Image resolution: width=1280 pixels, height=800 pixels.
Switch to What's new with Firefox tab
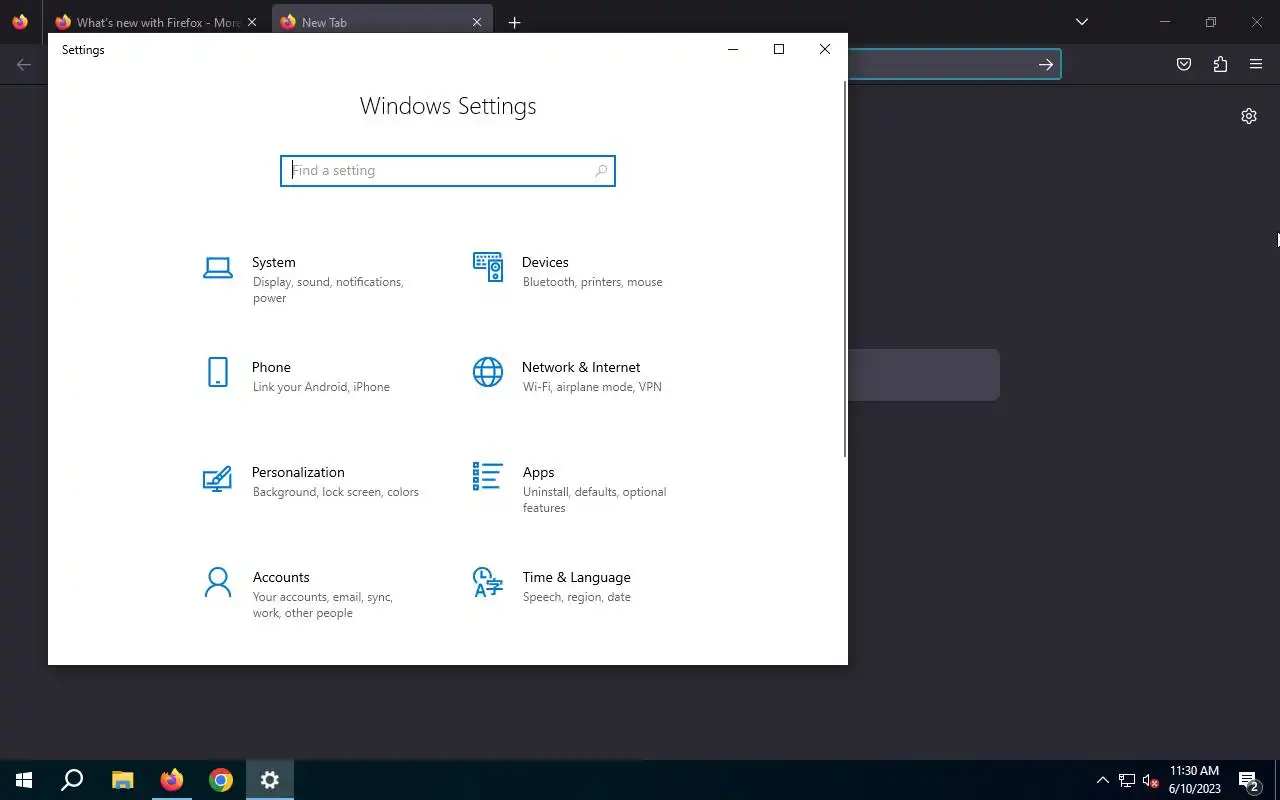coord(156,22)
